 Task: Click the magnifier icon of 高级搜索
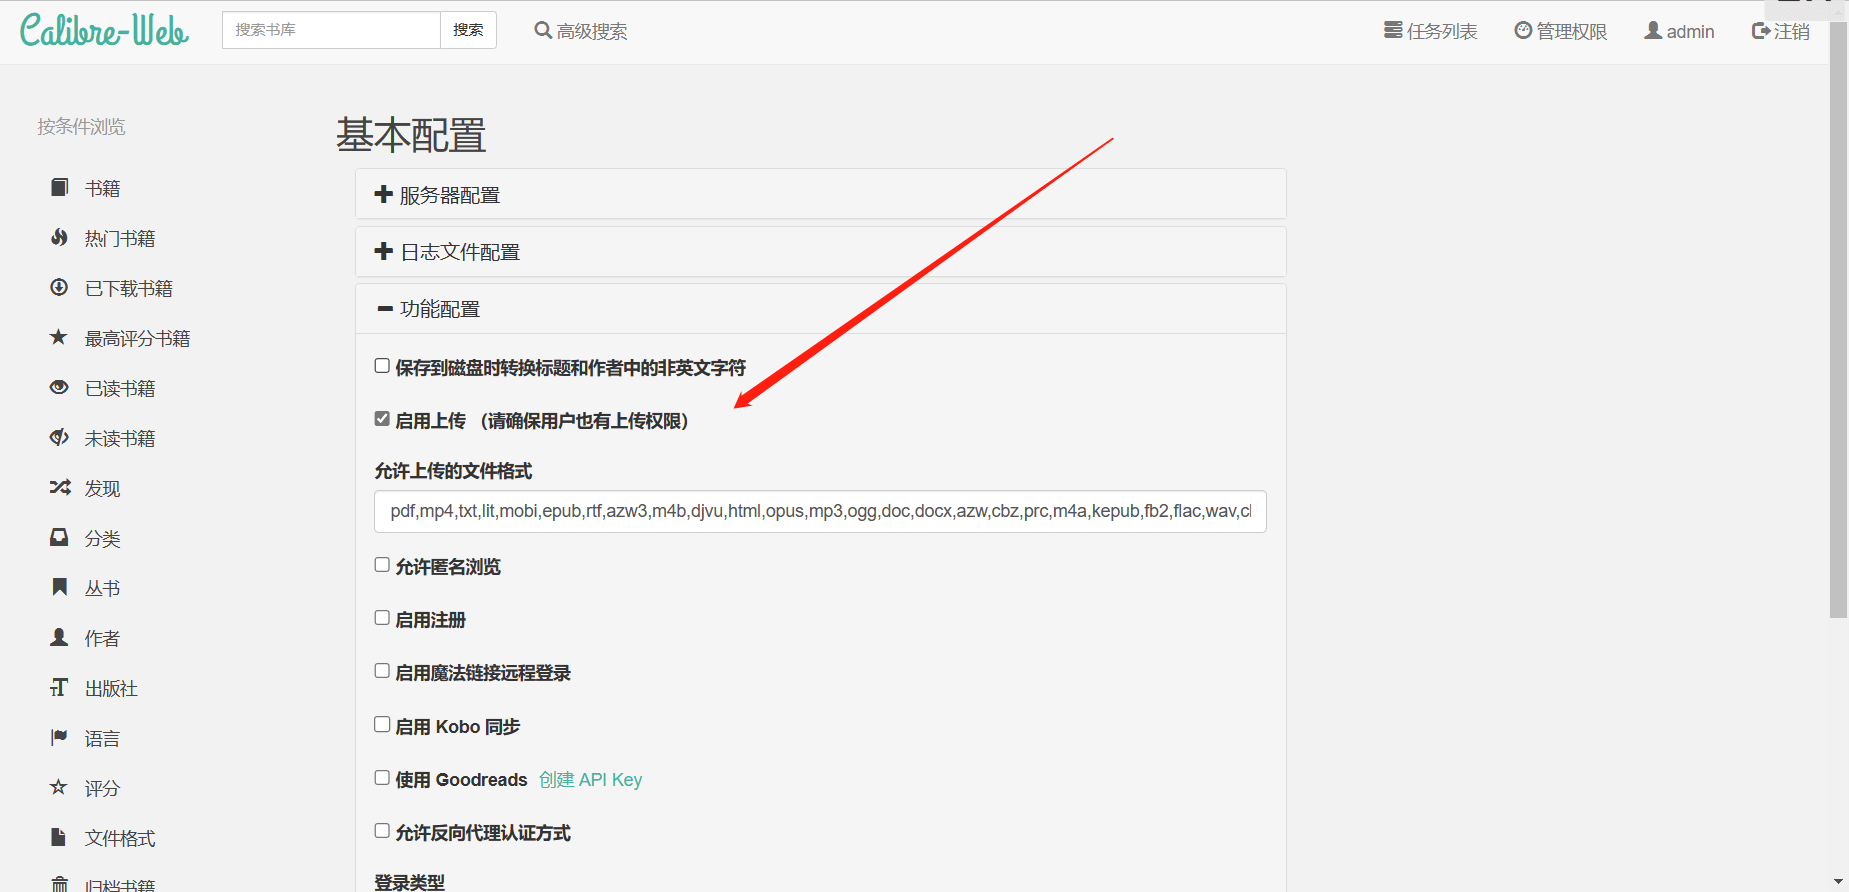coord(543,30)
